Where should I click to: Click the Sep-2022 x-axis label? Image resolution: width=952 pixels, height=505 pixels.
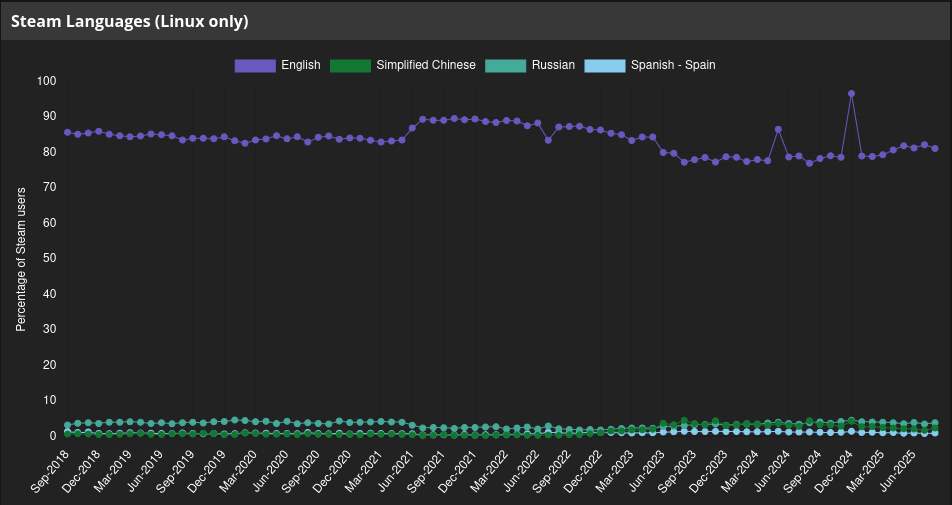(x=552, y=472)
